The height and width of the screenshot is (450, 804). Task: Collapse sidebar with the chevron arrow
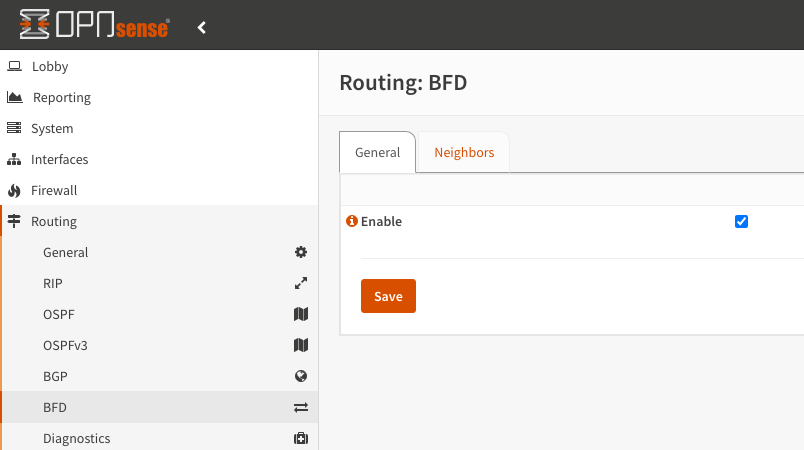(x=202, y=27)
